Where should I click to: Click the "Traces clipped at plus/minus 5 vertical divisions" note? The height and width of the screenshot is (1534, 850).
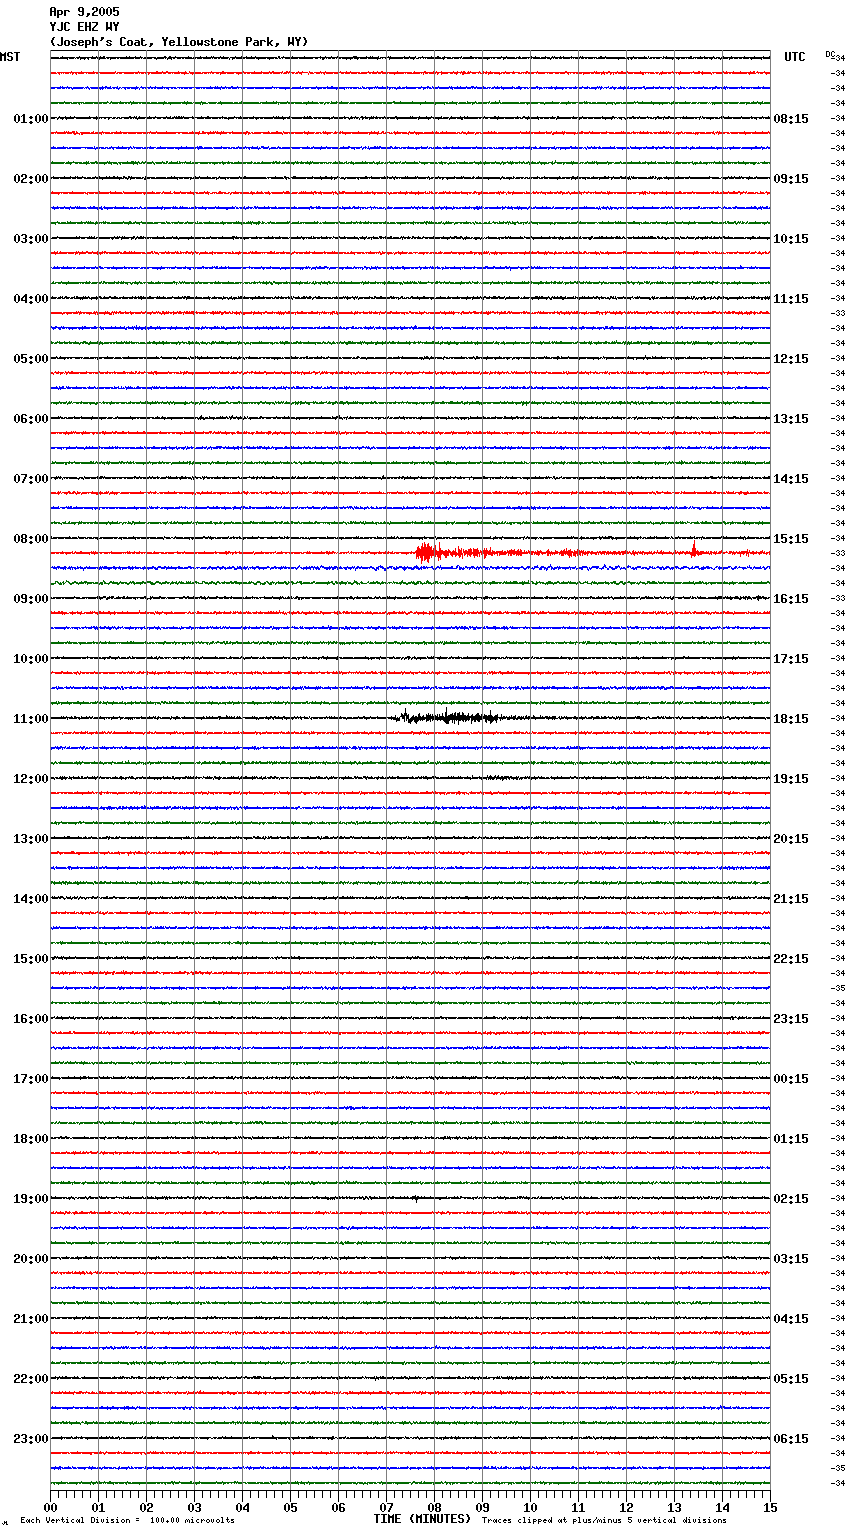[604, 1520]
